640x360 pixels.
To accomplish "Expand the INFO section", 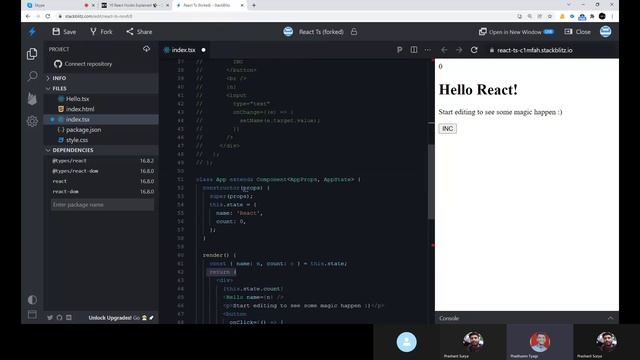I will pyautogui.click(x=102, y=78).
